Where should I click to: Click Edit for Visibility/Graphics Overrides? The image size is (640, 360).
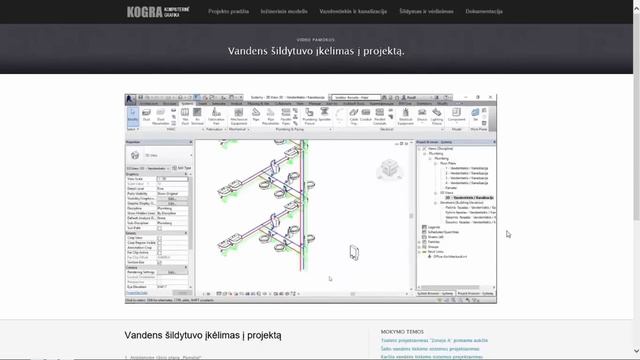pyautogui.click(x=172, y=198)
